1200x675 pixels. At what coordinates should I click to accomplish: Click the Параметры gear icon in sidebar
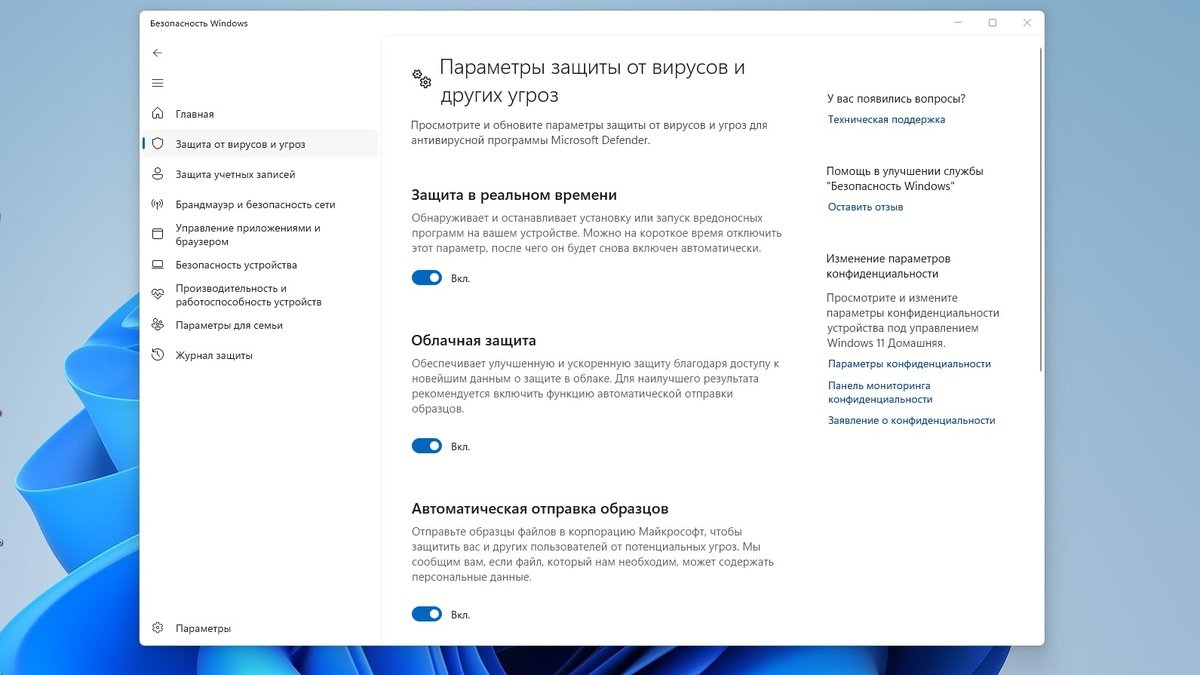[157, 628]
